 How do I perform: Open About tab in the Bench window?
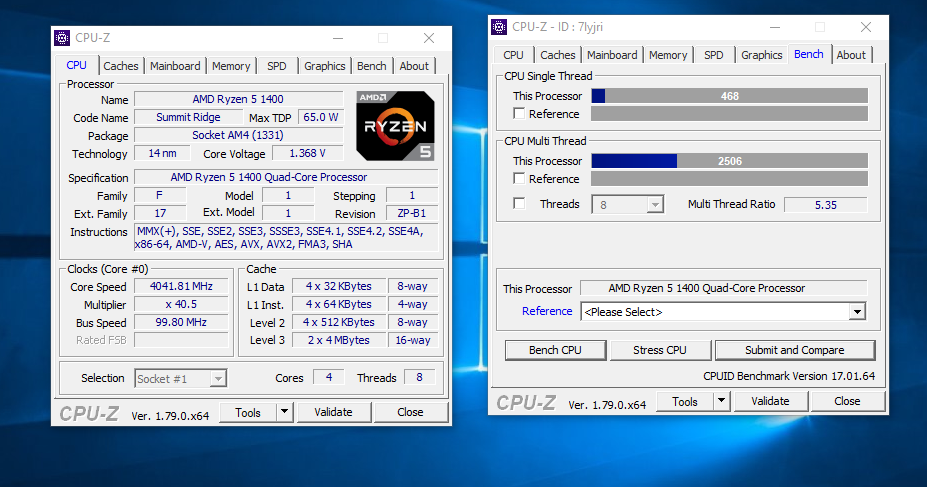[x=851, y=55]
